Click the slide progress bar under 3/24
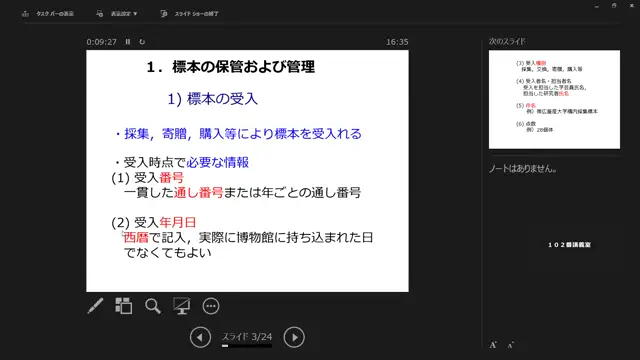640x360 pixels. [247, 346]
